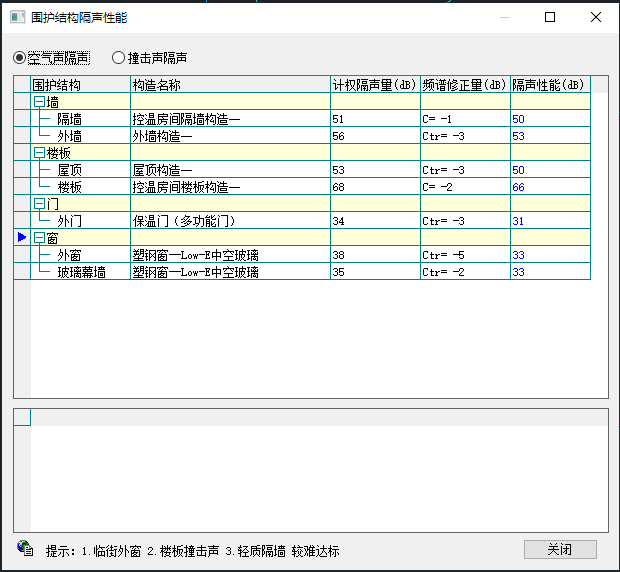Select the 隔墙 tree row
620x572 pixels.
click(x=68, y=119)
